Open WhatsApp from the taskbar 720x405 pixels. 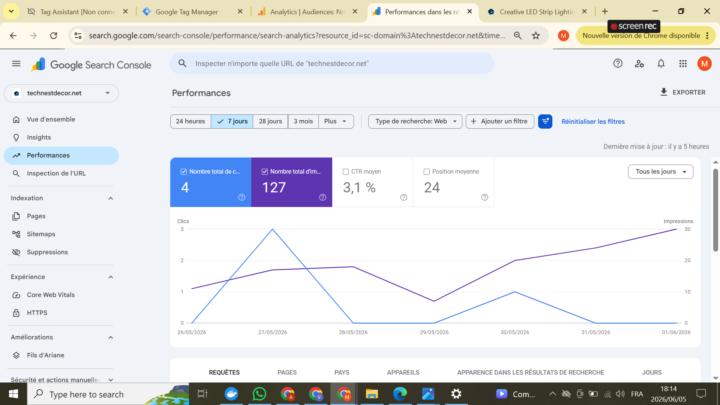click(259, 394)
